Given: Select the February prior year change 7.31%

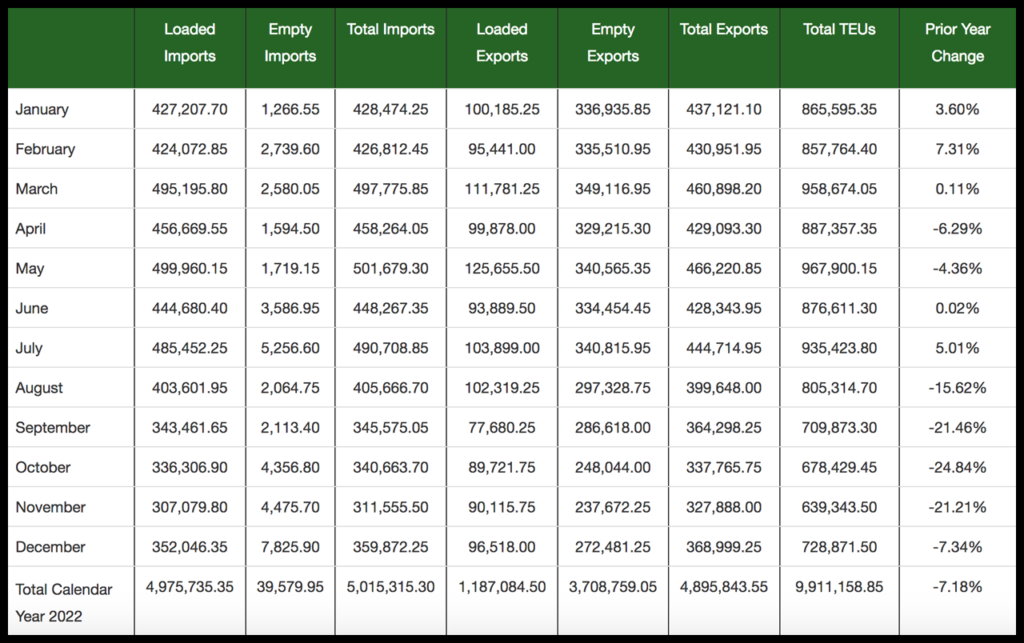Looking at the screenshot, I should point(957,149).
